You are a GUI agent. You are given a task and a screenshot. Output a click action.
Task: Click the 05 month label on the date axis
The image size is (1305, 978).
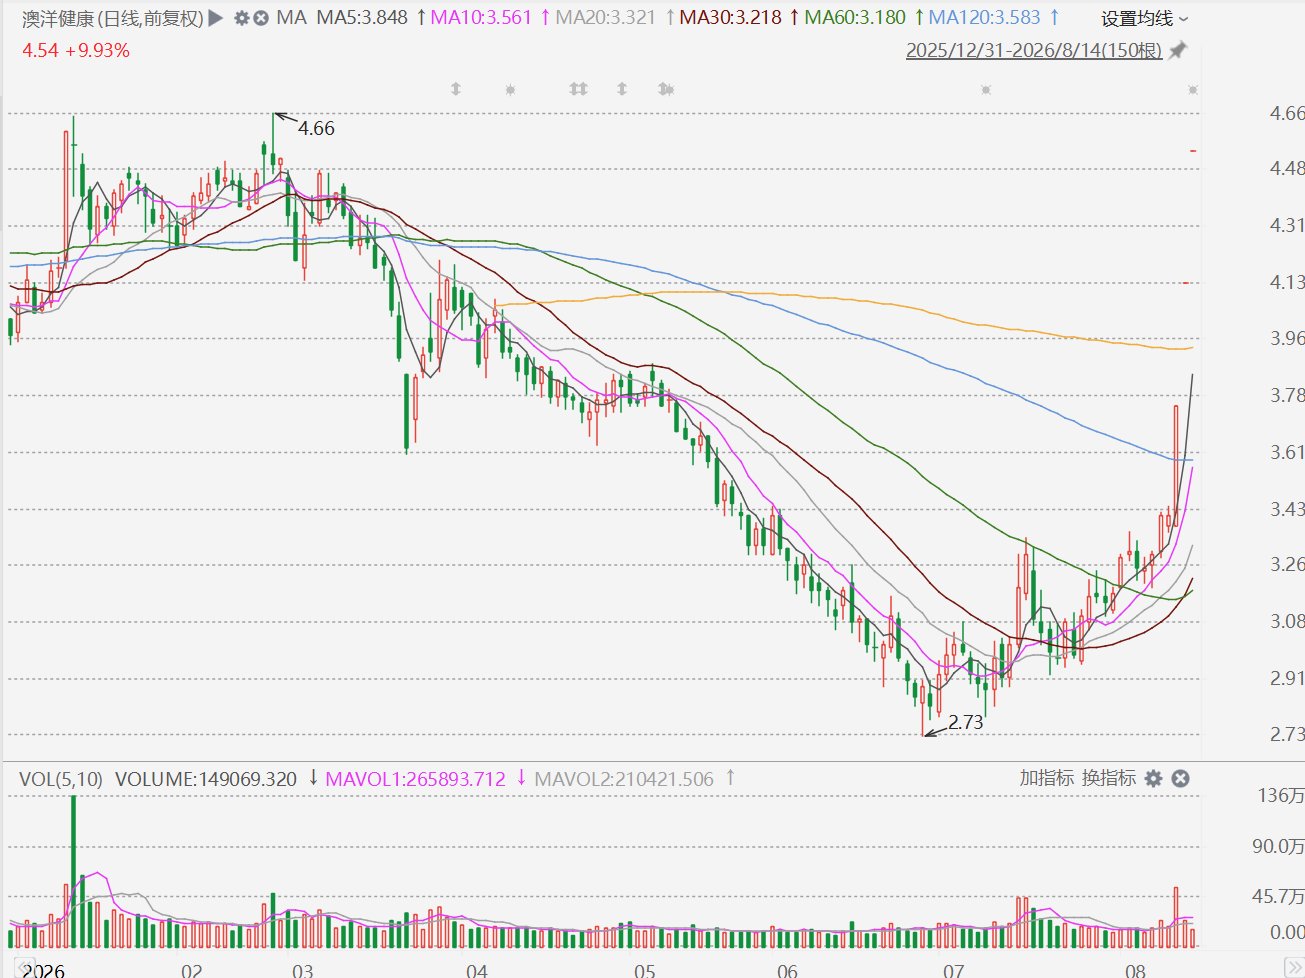point(644,970)
